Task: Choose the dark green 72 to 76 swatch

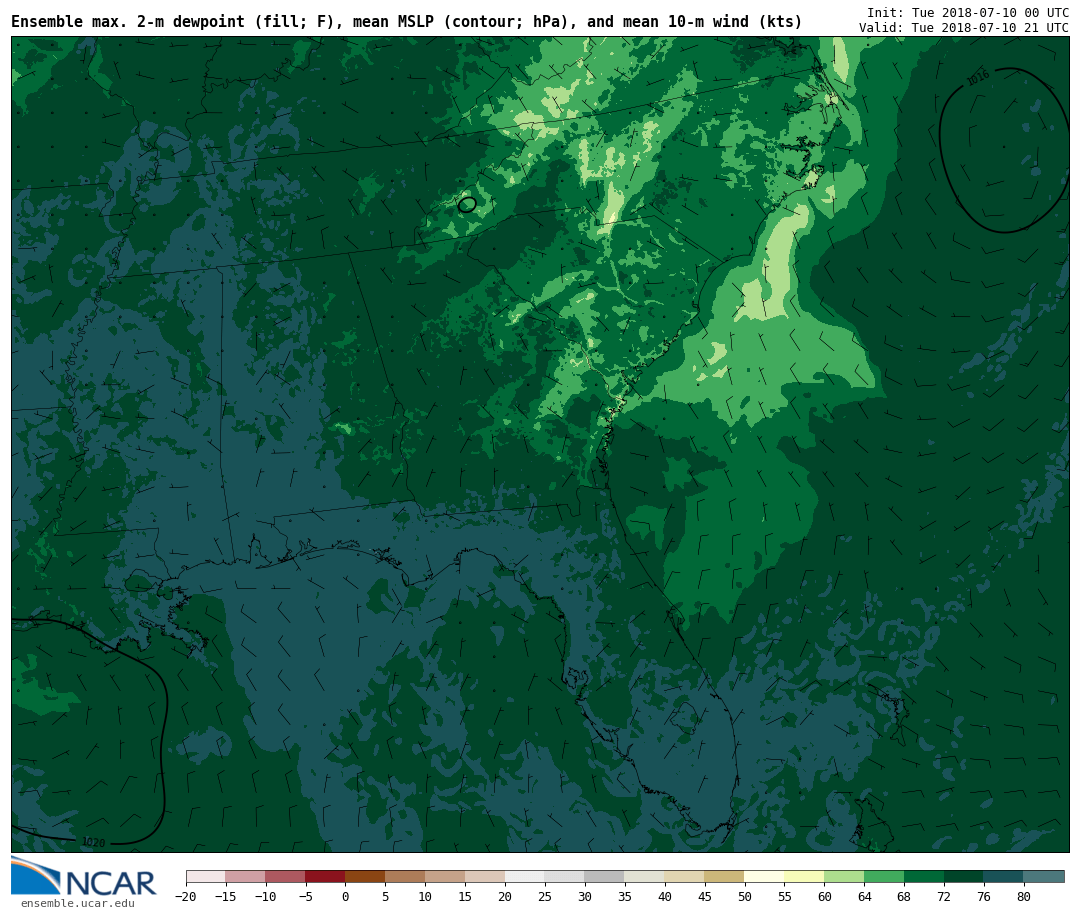Action: [x=963, y=877]
